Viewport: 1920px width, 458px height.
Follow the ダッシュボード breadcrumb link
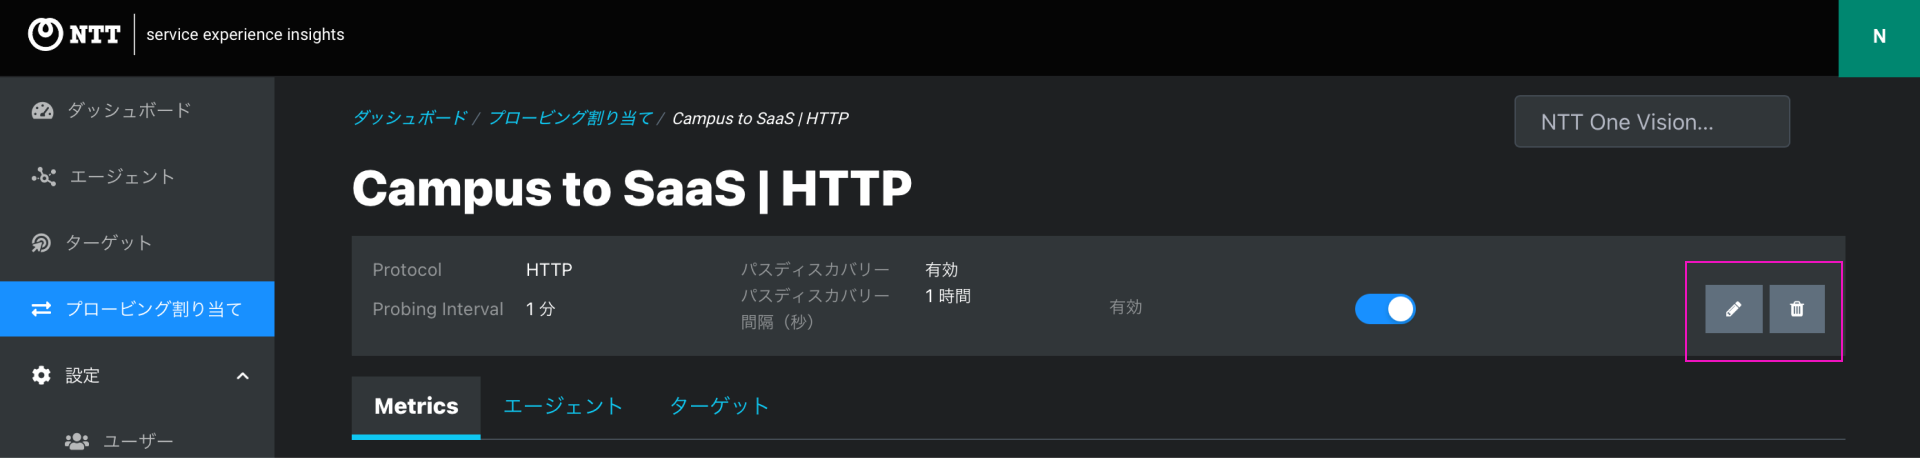410,118
